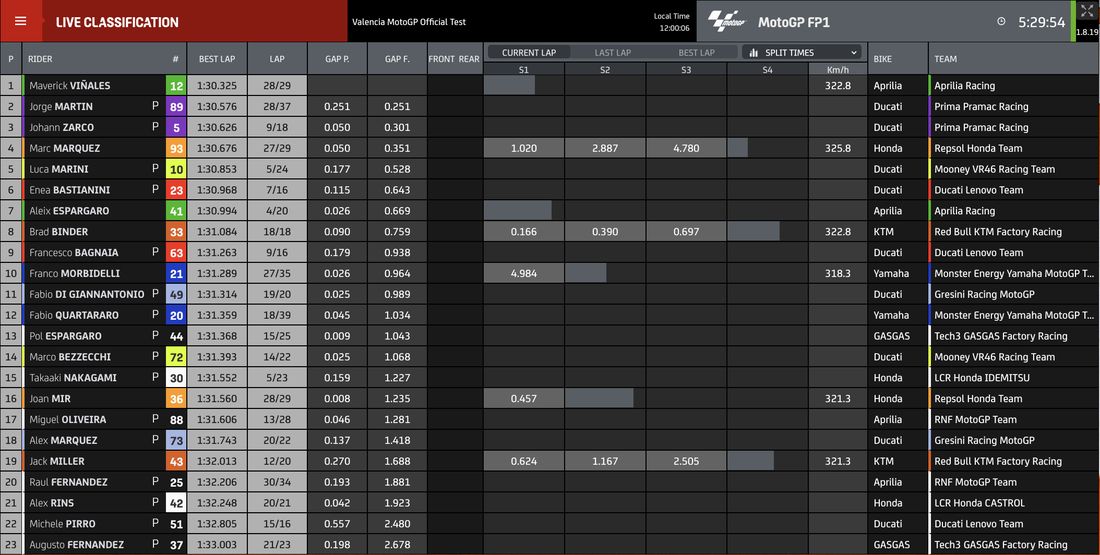The height and width of the screenshot is (555, 1100).
Task: Select rider Jorge MARTIN
Action: [x=61, y=107]
